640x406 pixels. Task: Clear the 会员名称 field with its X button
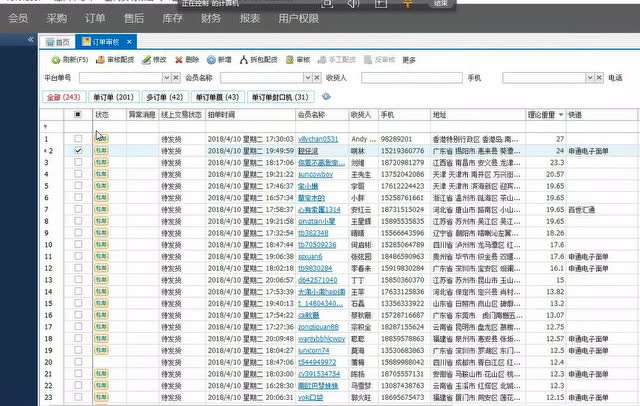[317, 78]
